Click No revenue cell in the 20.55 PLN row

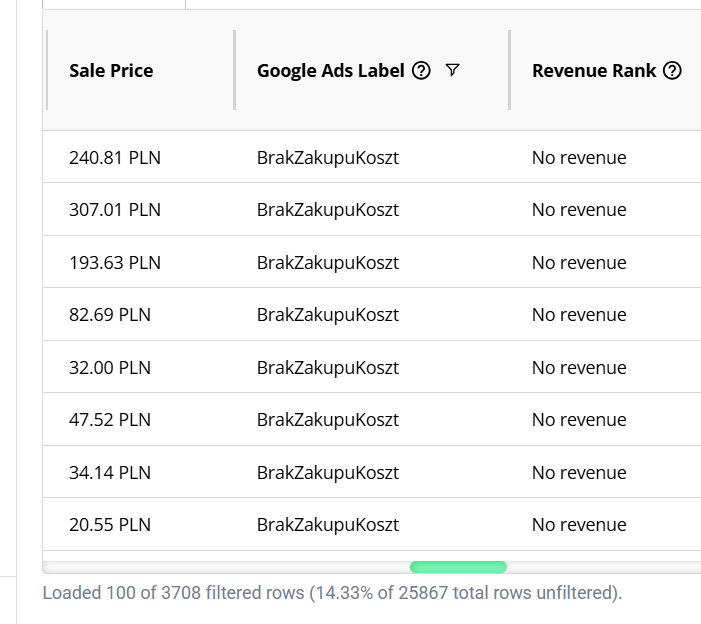[x=579, y=525]
